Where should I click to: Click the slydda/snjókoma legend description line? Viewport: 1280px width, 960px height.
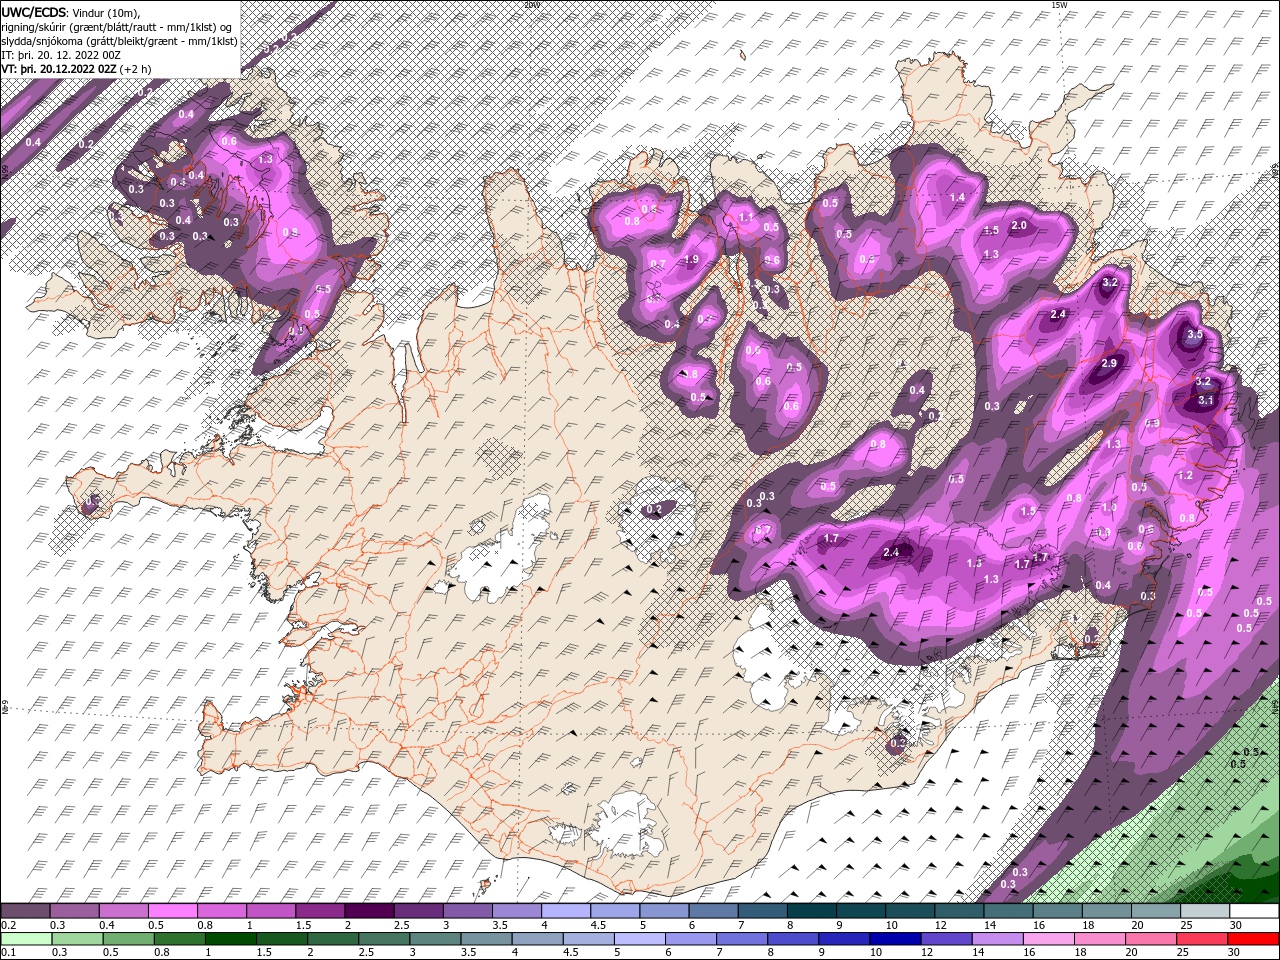pos(119,40)
